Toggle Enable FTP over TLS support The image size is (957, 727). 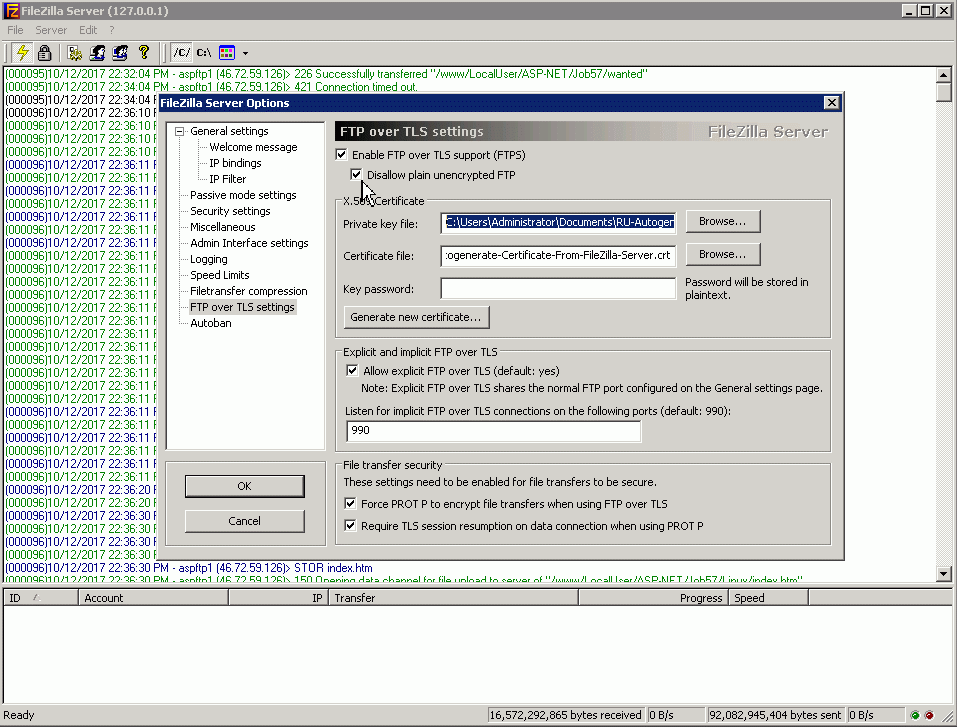click(341, 154)
